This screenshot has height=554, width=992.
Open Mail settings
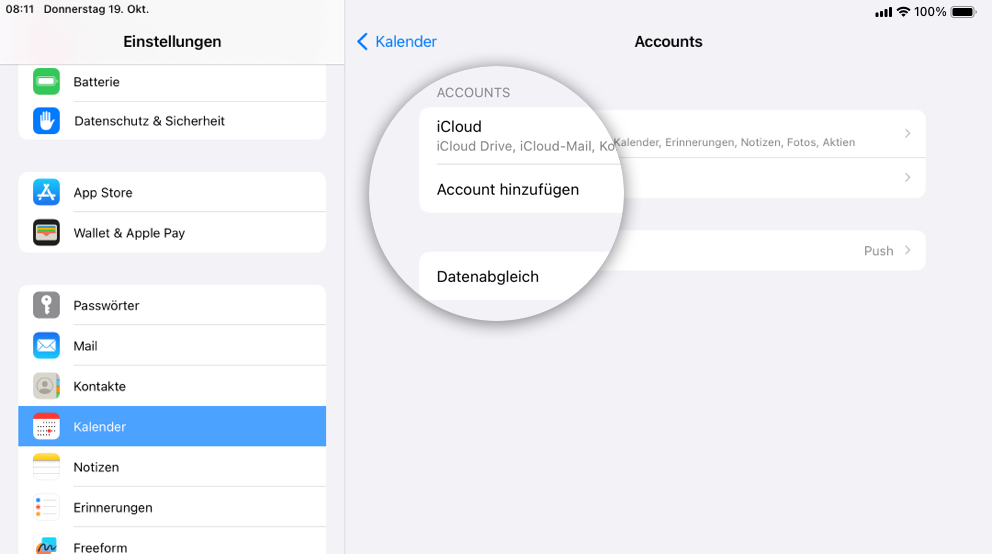click(x=172, y=346)
